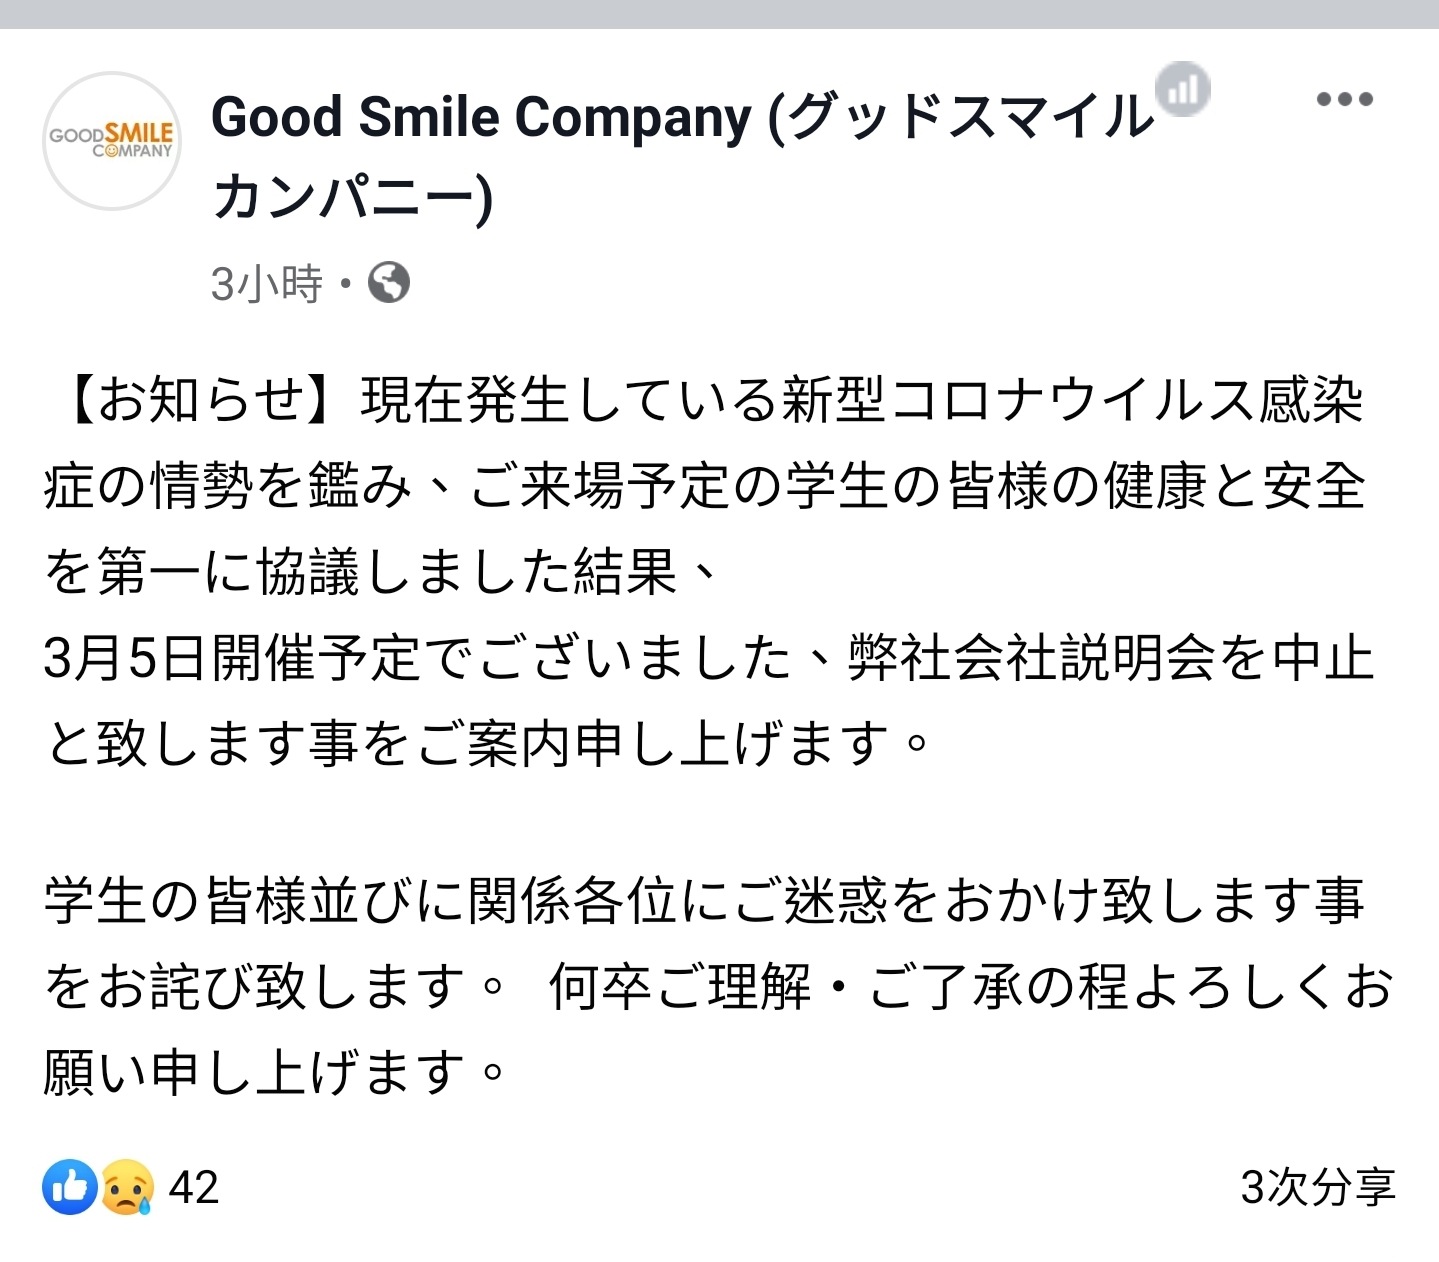Screen dimensions: 1439x1262
Task: Click the blue thumbs-up Like reaction icon
Action: point(70,1187)
